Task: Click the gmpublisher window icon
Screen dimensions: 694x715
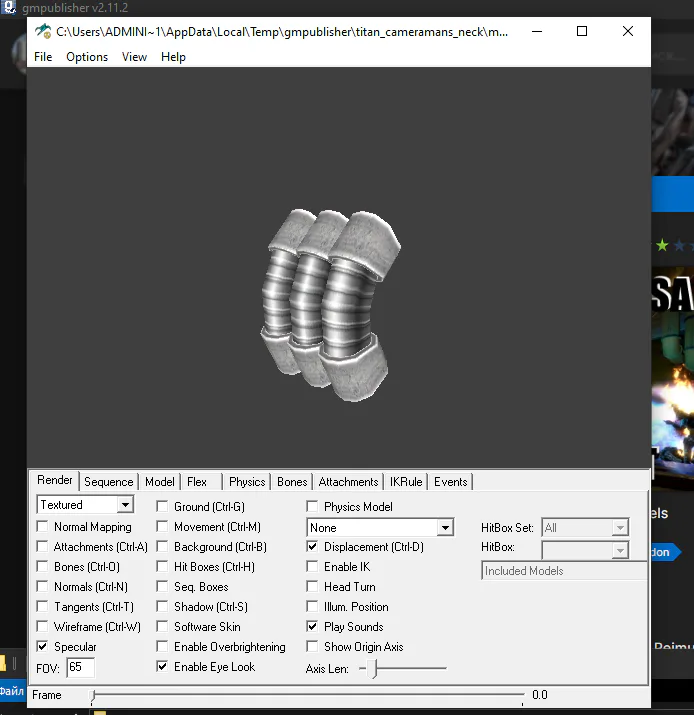Action: pos(9,7)
